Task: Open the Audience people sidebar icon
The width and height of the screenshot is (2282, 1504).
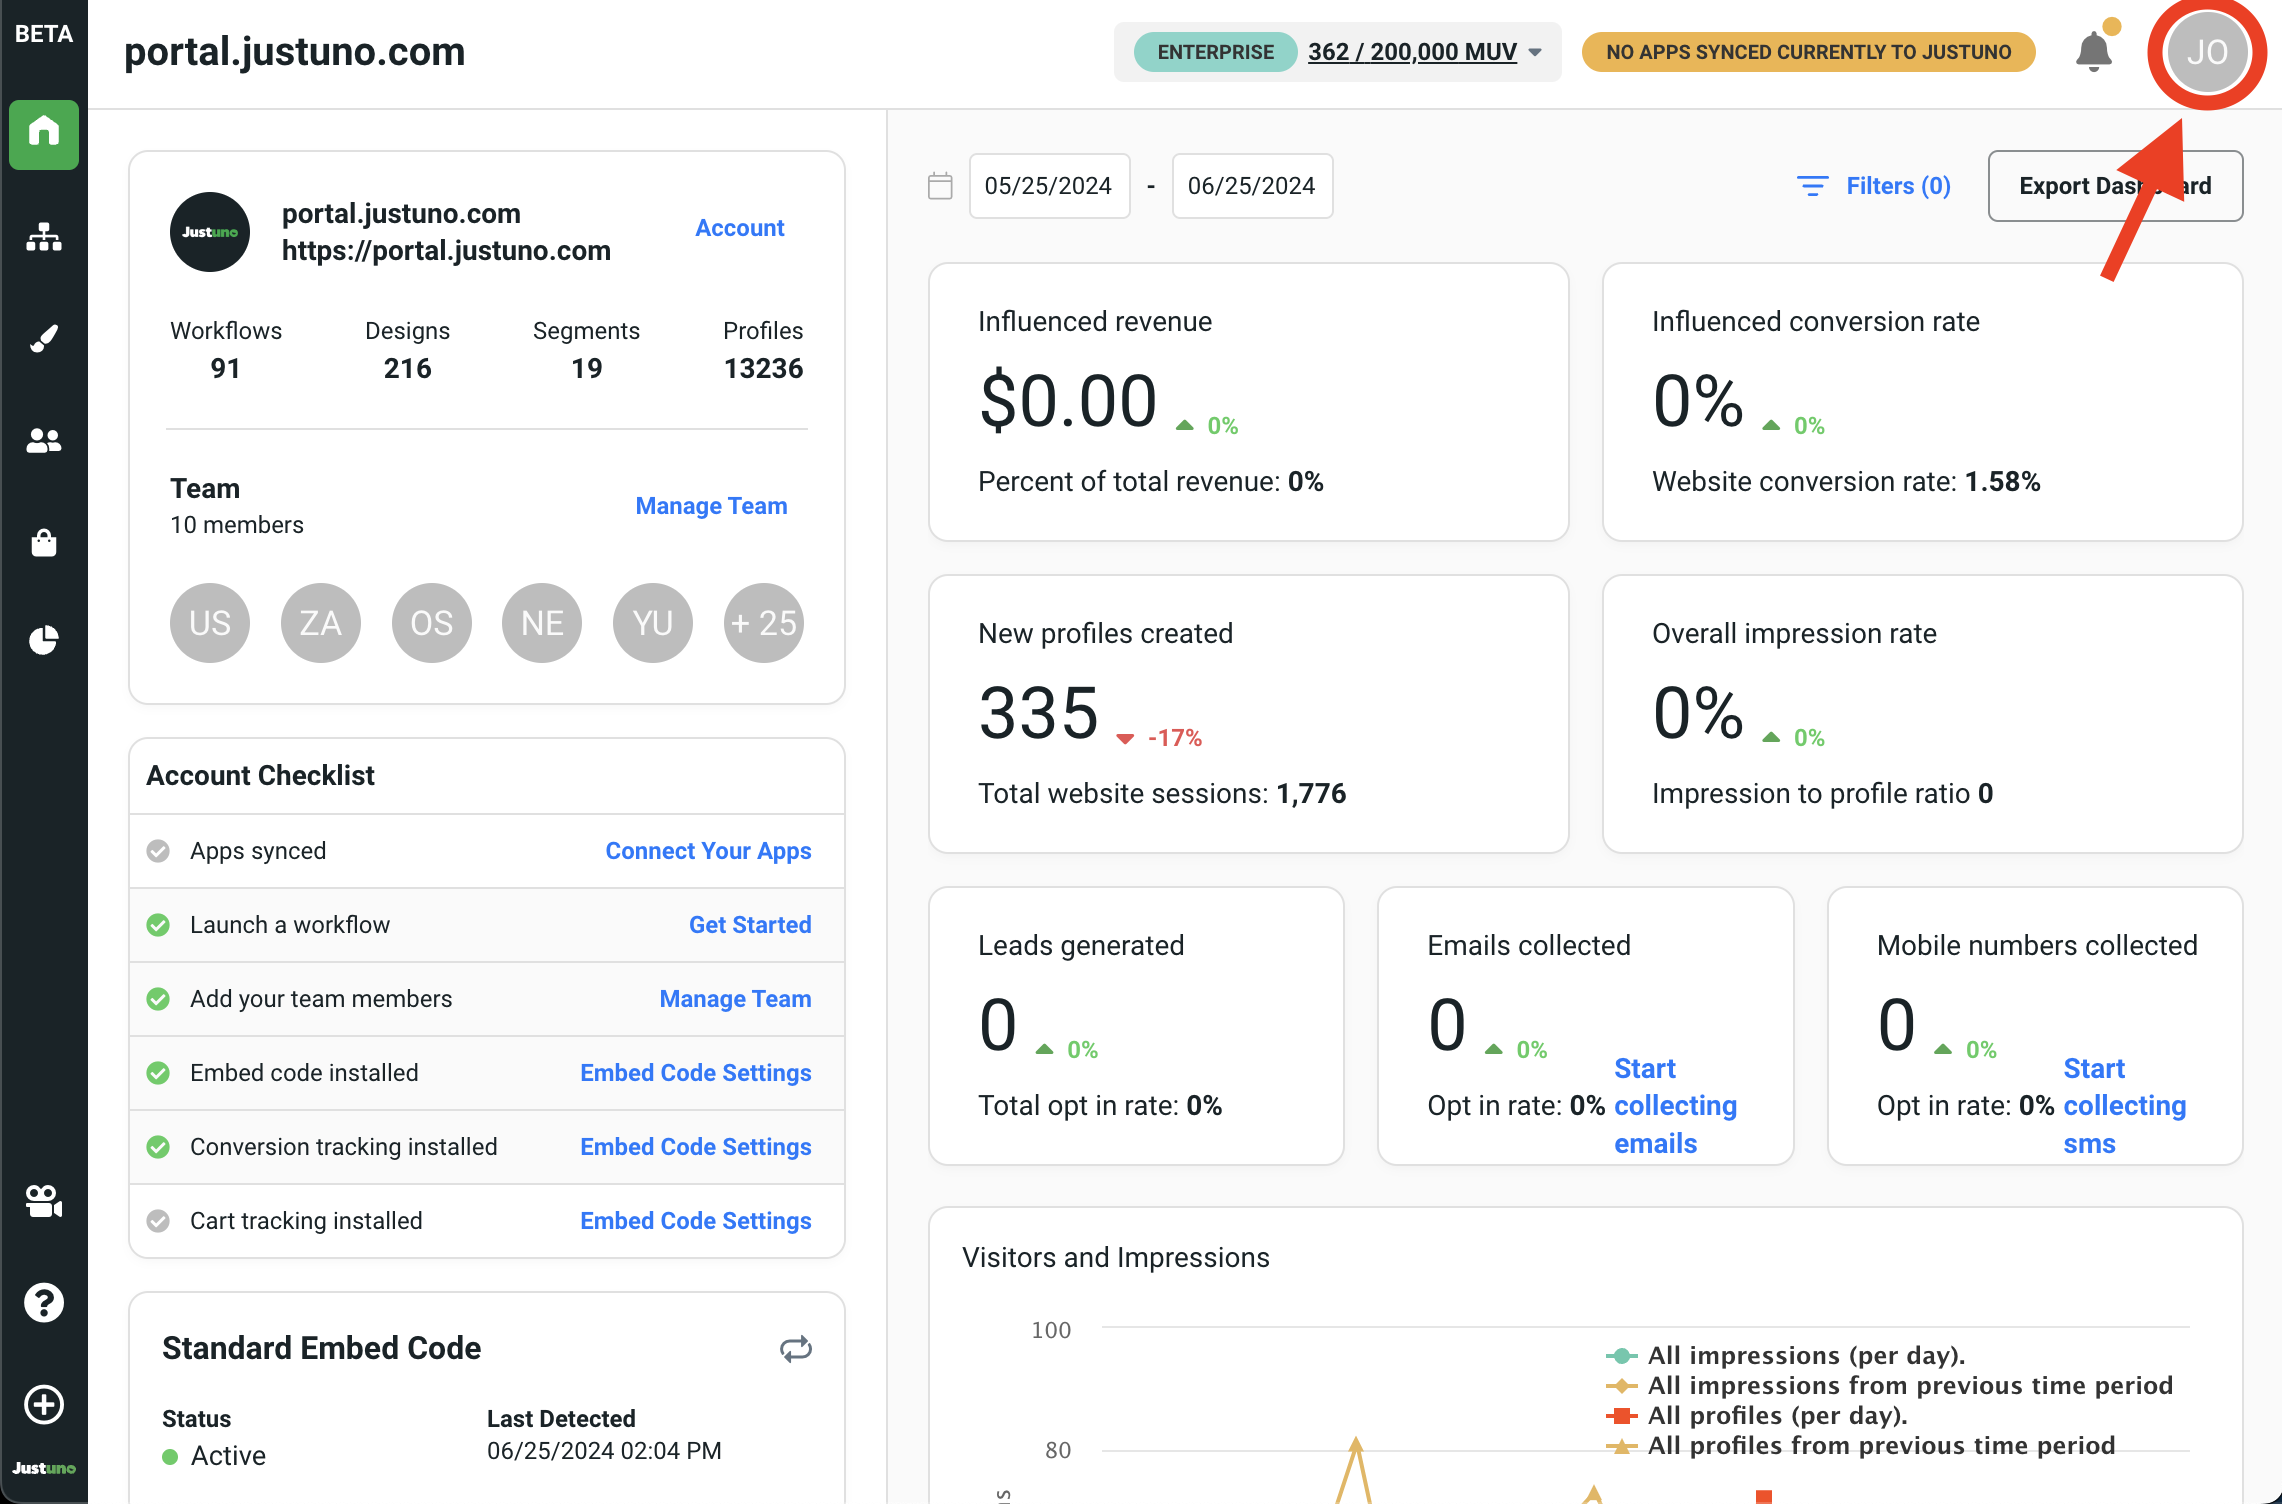Action: pos(44,440)
